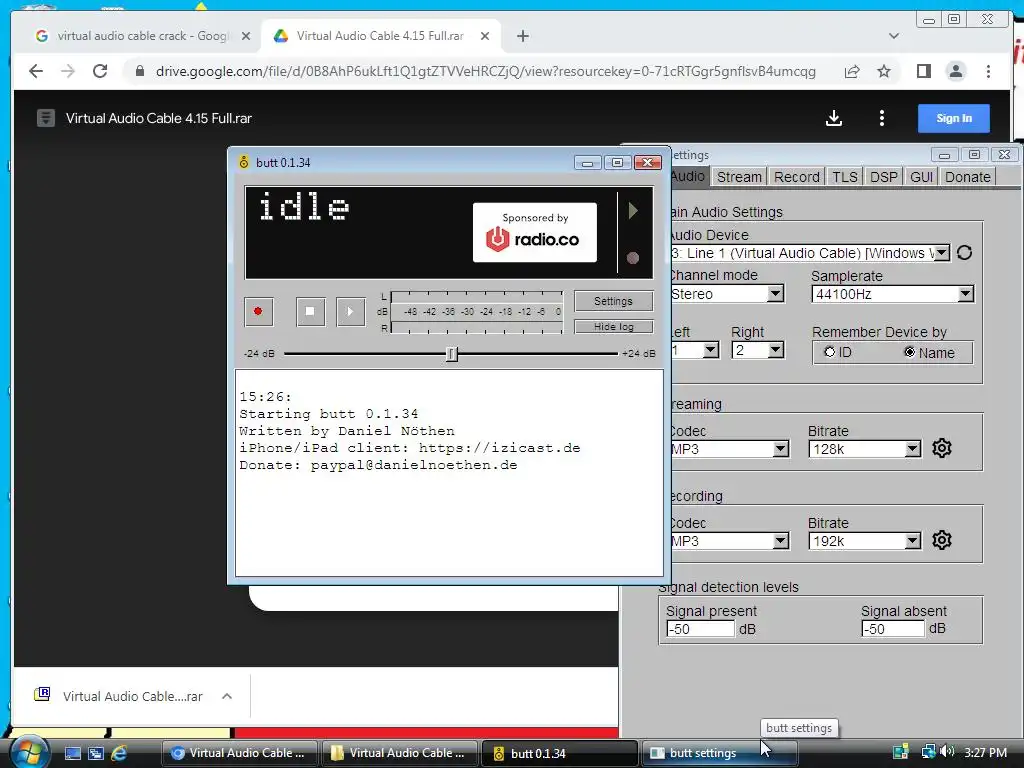
Task: Open the GUI tab in settings
Action: click(x=921, y=177)
